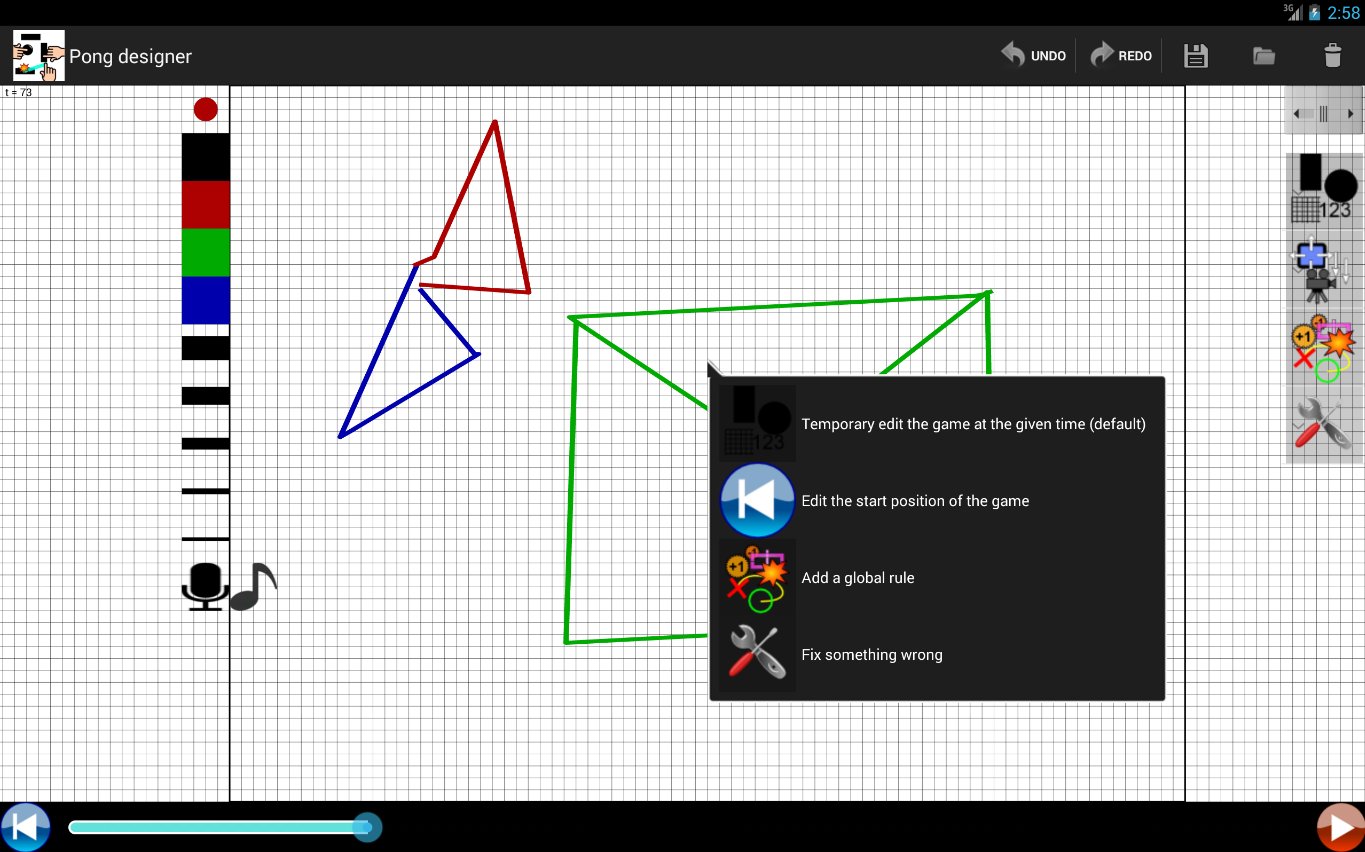Play the game with the red play button
The image size is (1365, 852).
tap(1340, 827)
